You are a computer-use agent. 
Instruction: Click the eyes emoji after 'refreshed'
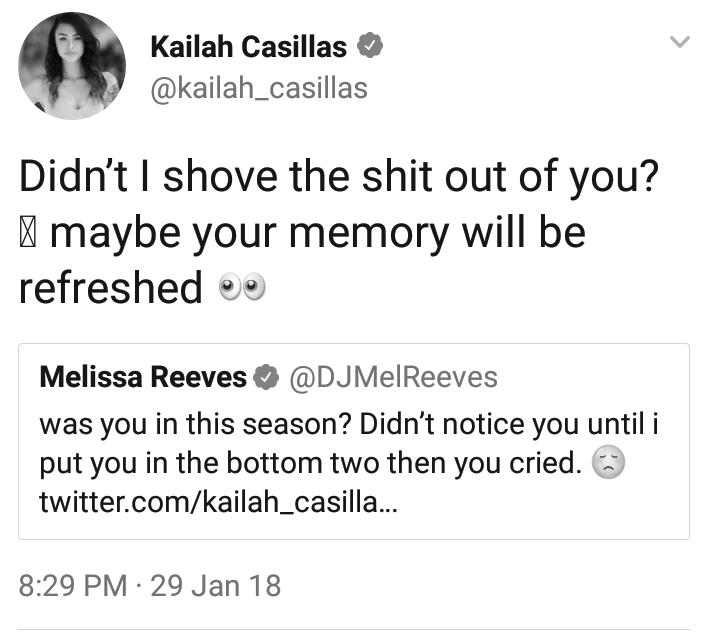242,286
